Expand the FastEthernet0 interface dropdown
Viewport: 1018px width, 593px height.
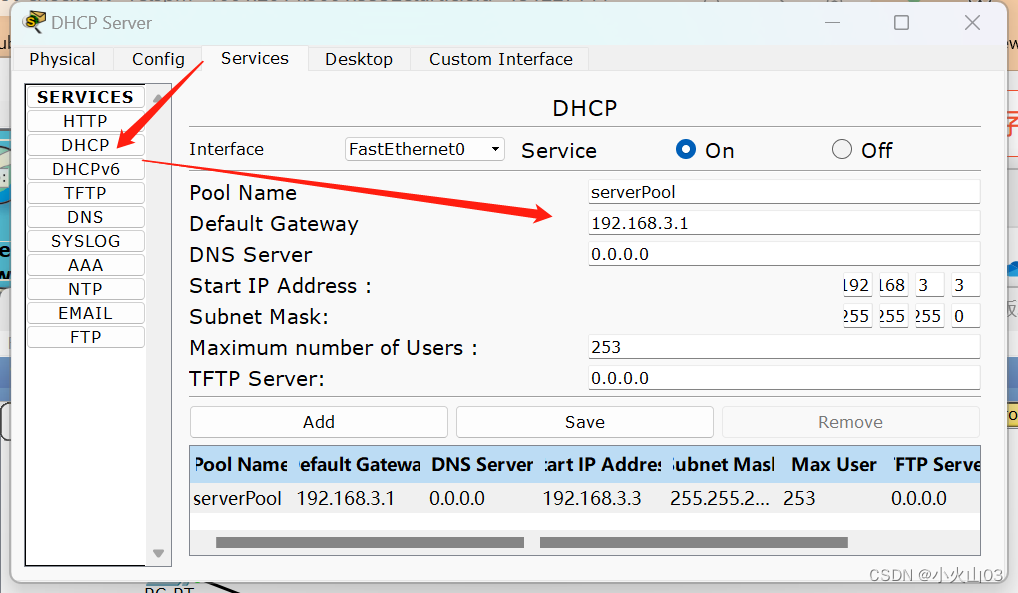[425, 149]
